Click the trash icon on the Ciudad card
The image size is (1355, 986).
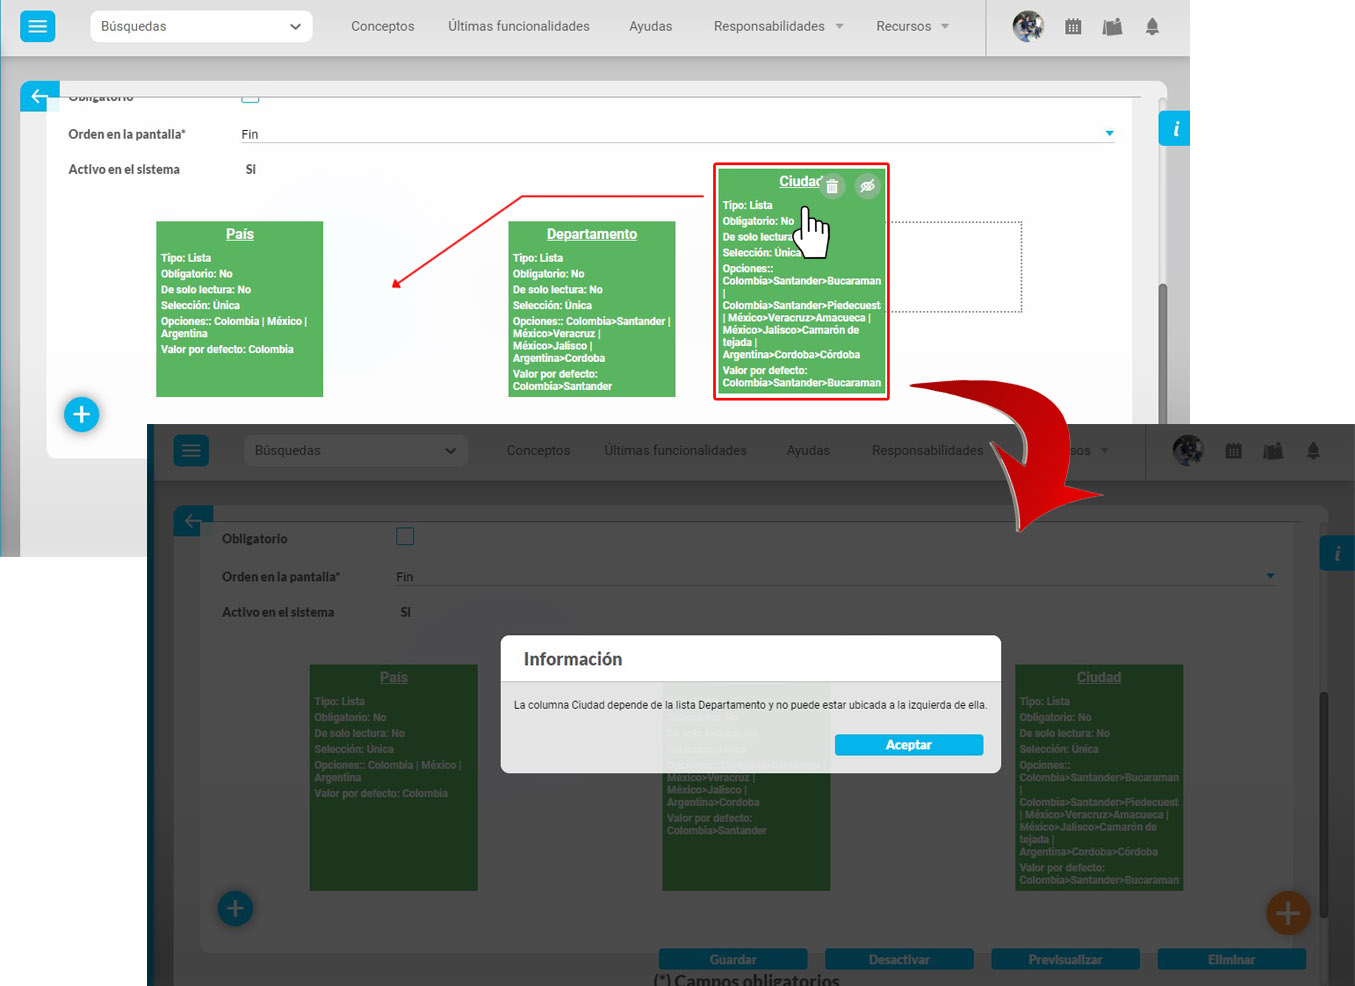832,186
